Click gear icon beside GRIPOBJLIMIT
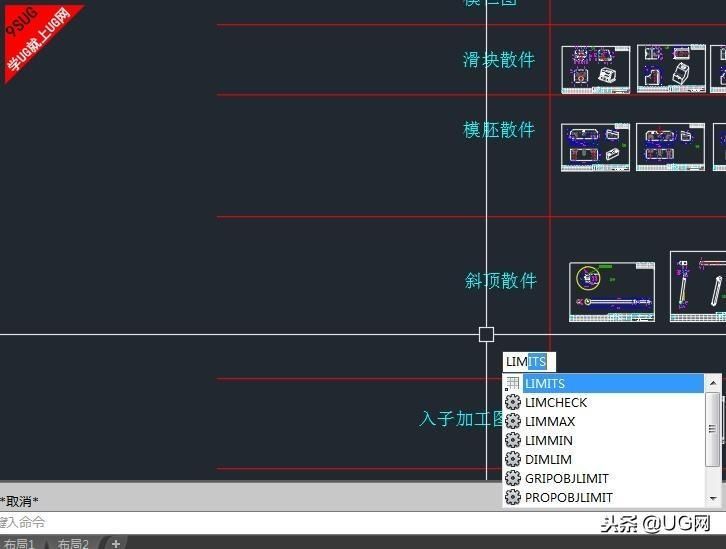The height and width of the screenshot is (549, 726). (513, 478)
